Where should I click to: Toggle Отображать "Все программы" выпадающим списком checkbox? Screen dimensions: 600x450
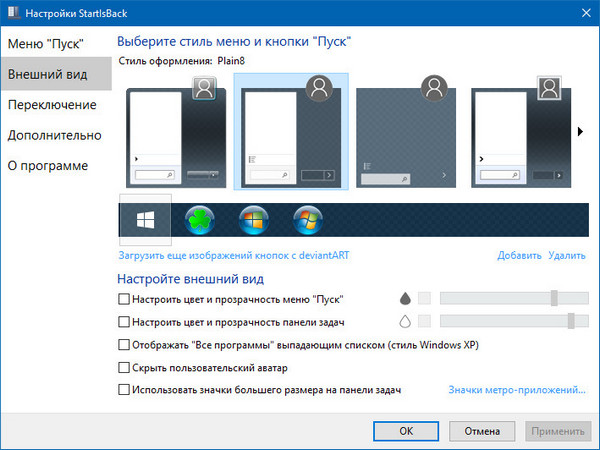124,345
